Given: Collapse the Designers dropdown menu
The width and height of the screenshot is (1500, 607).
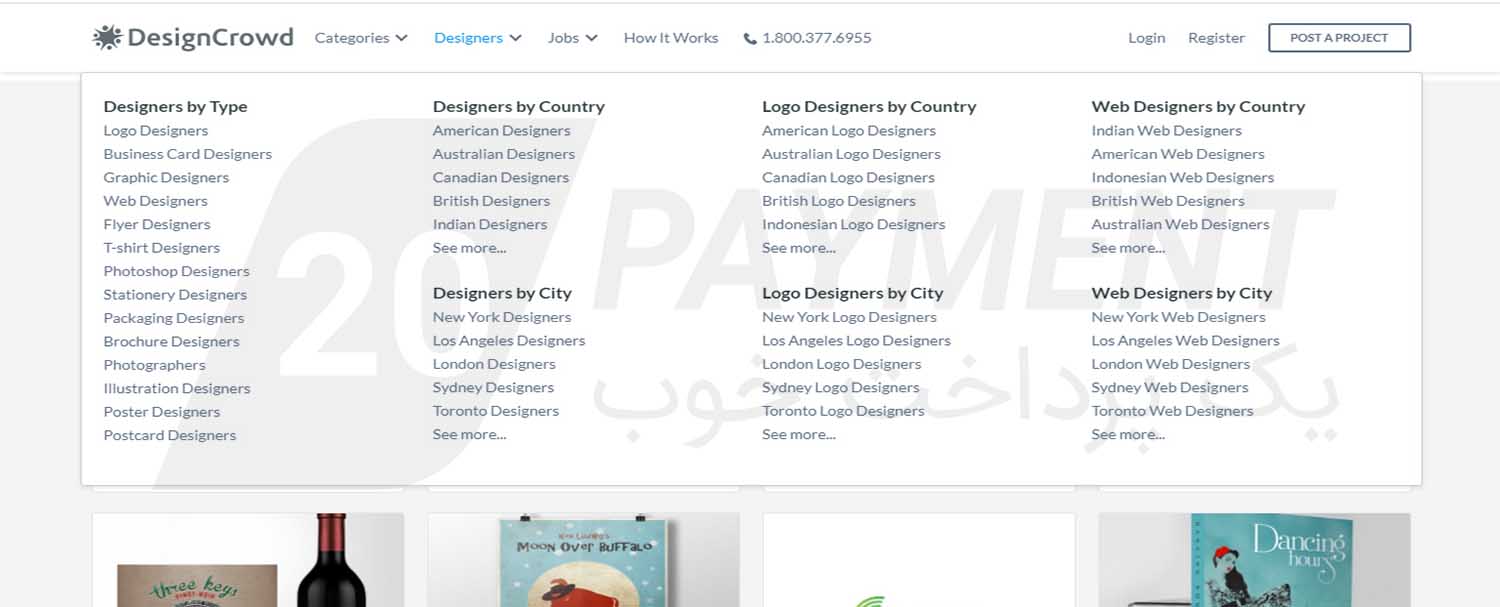Looking at the screenshot, I should [x=478, y=38].
